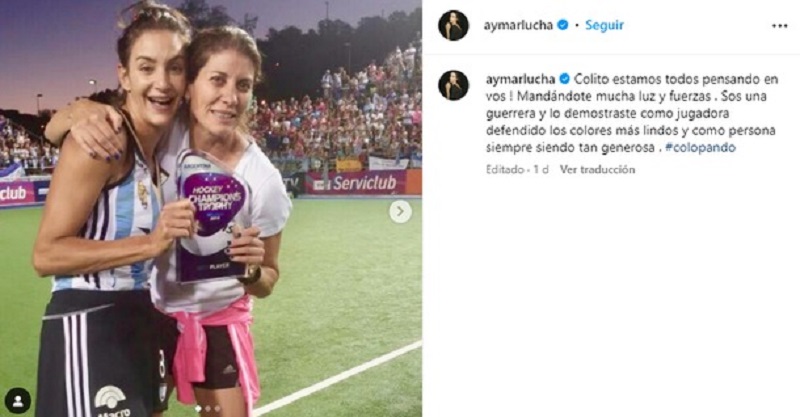Image resolution: width=800 pixels, height=417 pixels.
Task: Click Ver traducción to translate caption
Action: coord(597,169)
